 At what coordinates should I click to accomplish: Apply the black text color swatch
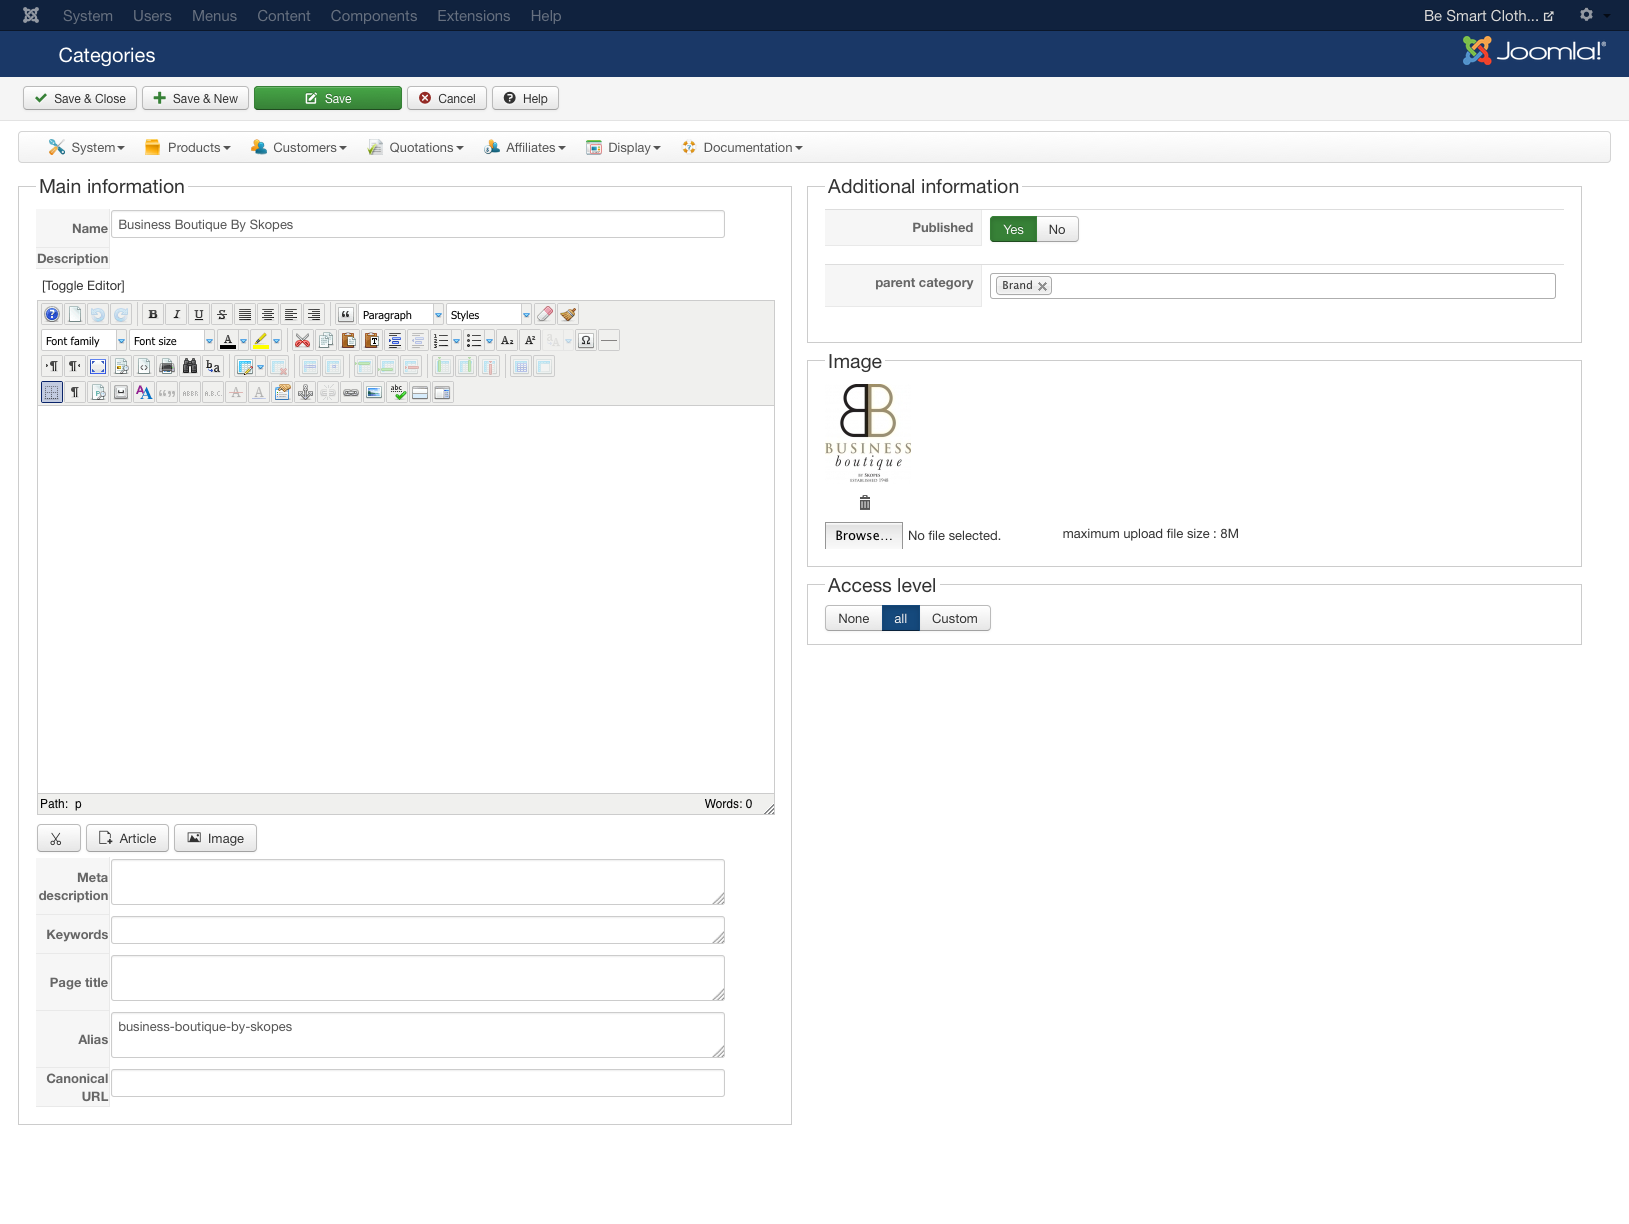228,341
